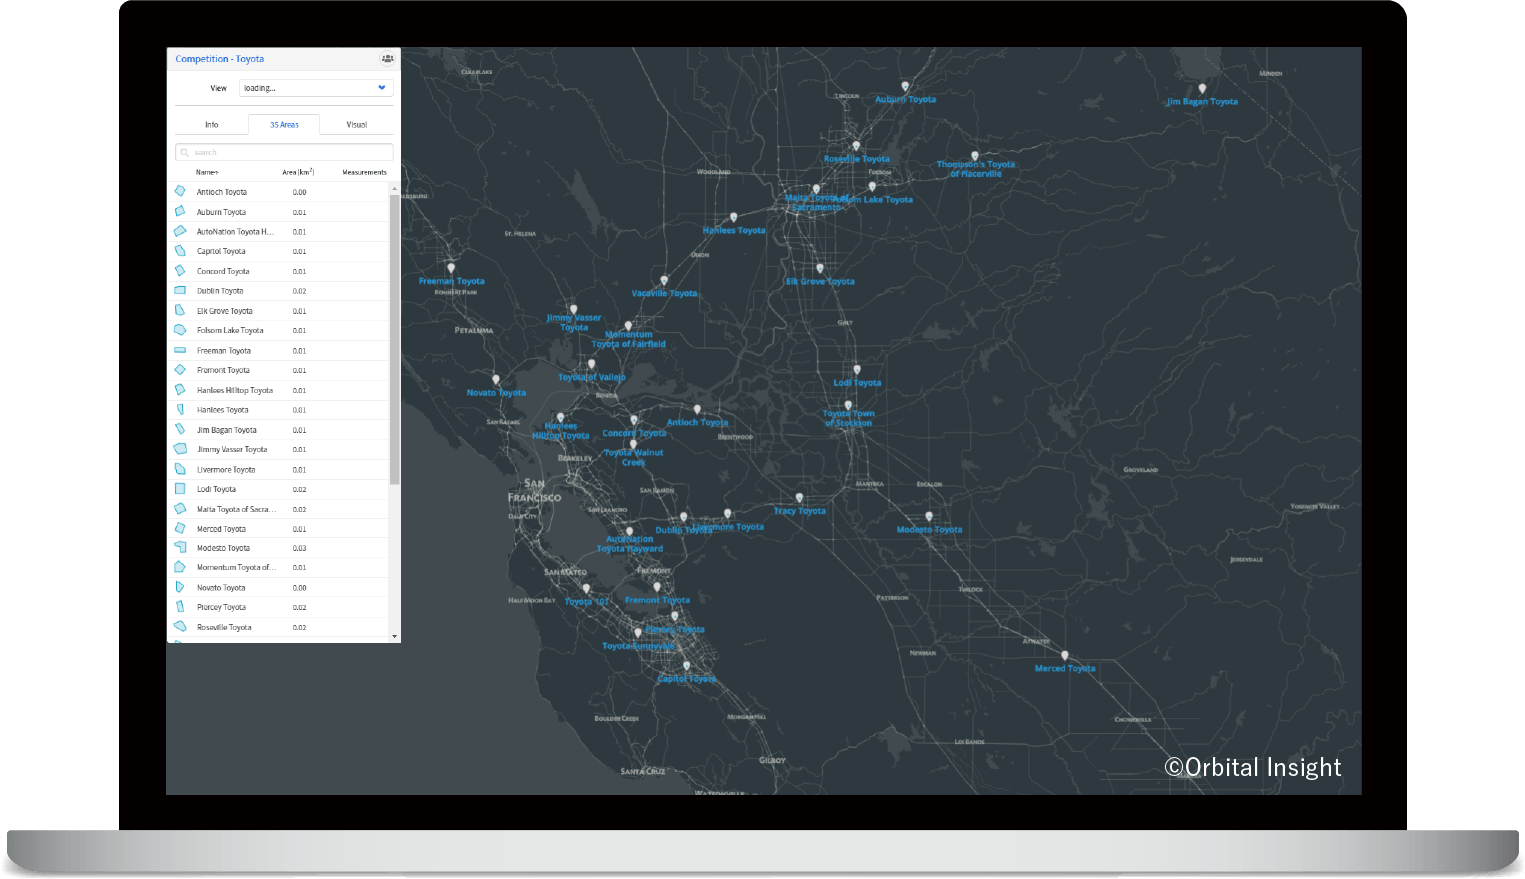Click the shape icon for Modesto Toyota row

pos(180,548)
